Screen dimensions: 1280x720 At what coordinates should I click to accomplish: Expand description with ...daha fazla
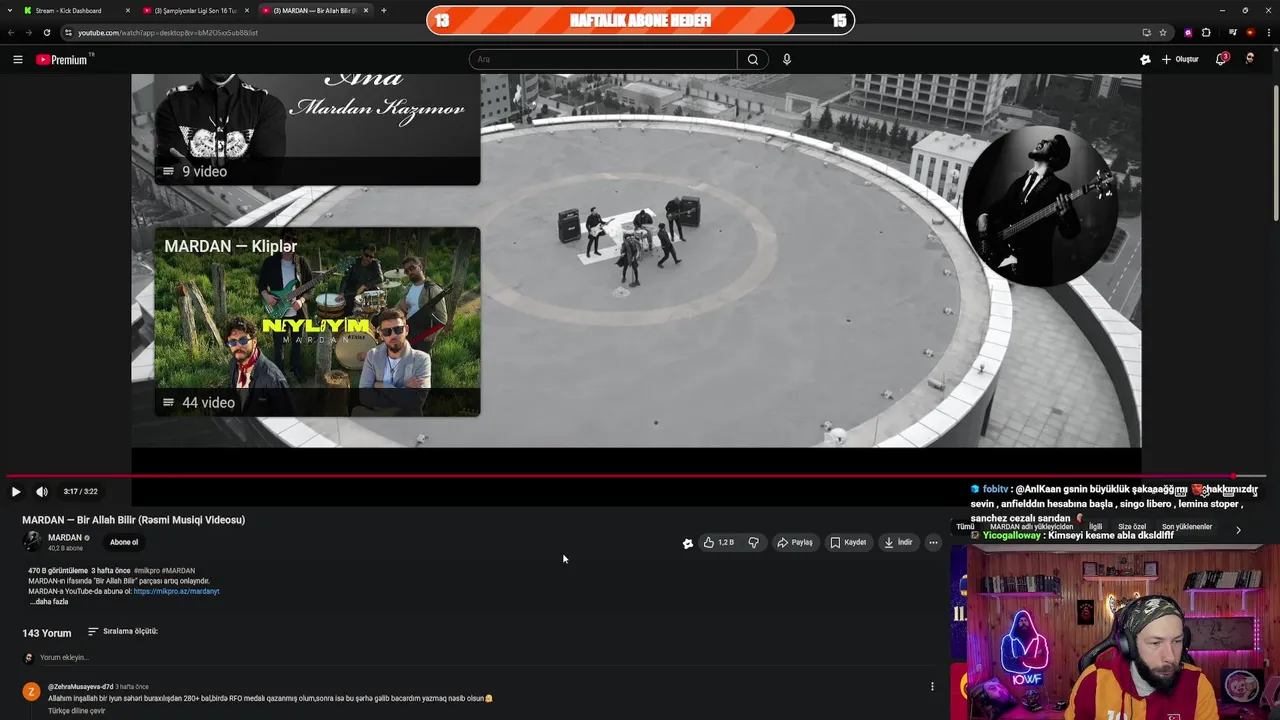(49, 602)
